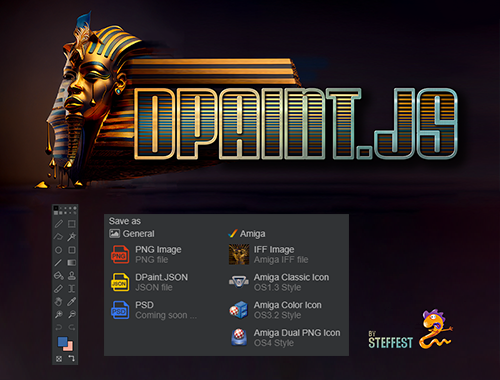Save as DPaint.JSON file
The height and width of the screenshot is (380, 500).
pos(149,282)
